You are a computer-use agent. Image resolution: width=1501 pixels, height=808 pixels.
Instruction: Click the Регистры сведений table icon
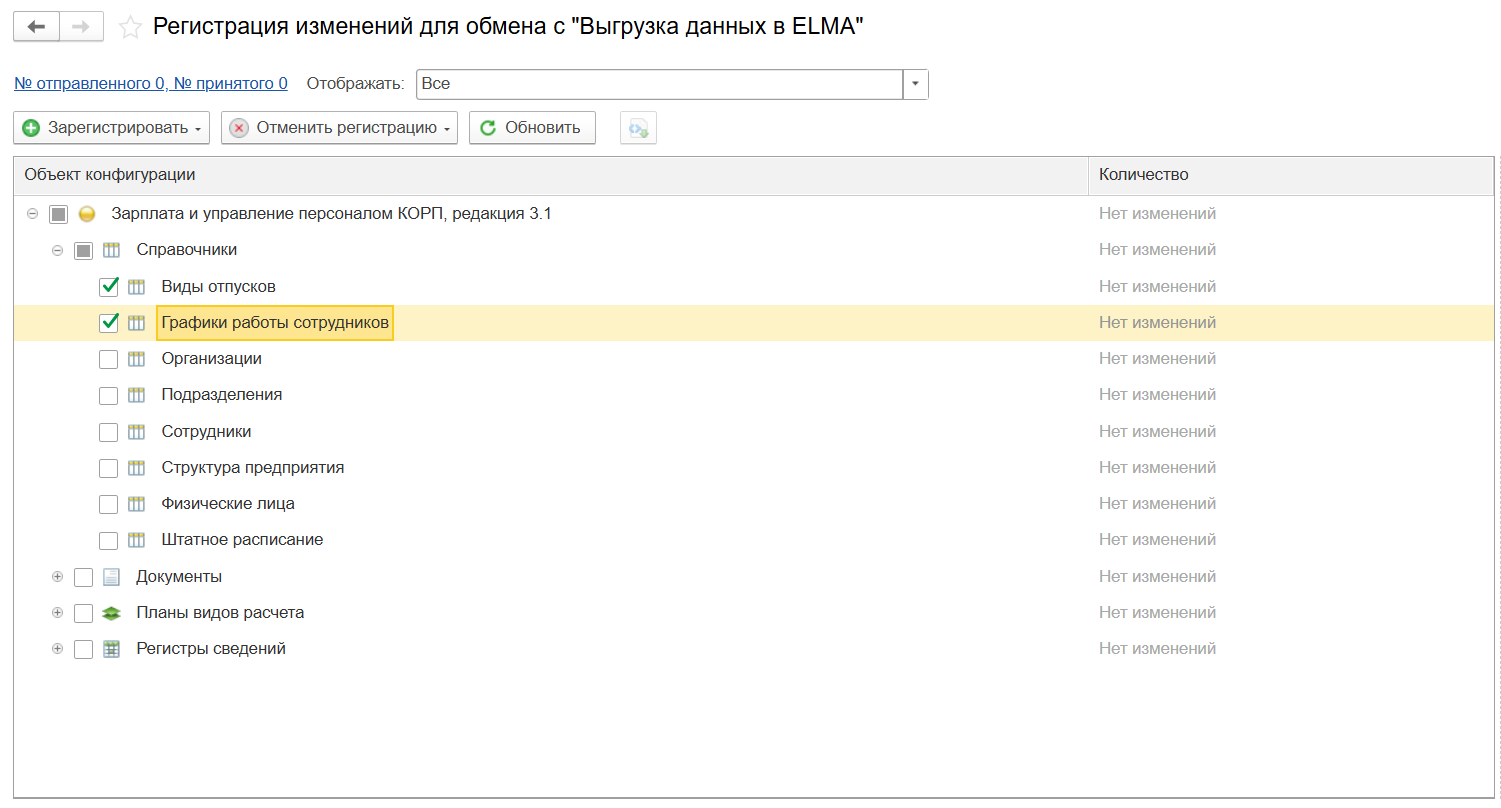[x=111, y=649]
